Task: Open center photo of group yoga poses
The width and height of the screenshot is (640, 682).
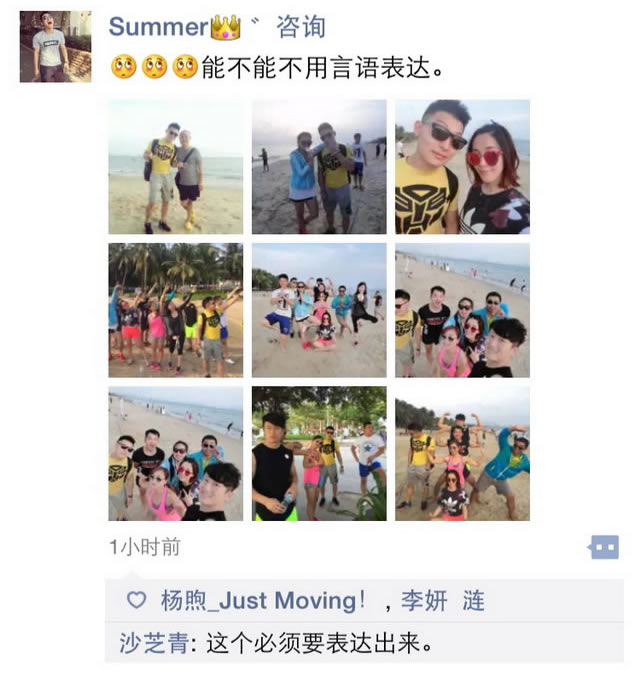Action: point(319,310)
